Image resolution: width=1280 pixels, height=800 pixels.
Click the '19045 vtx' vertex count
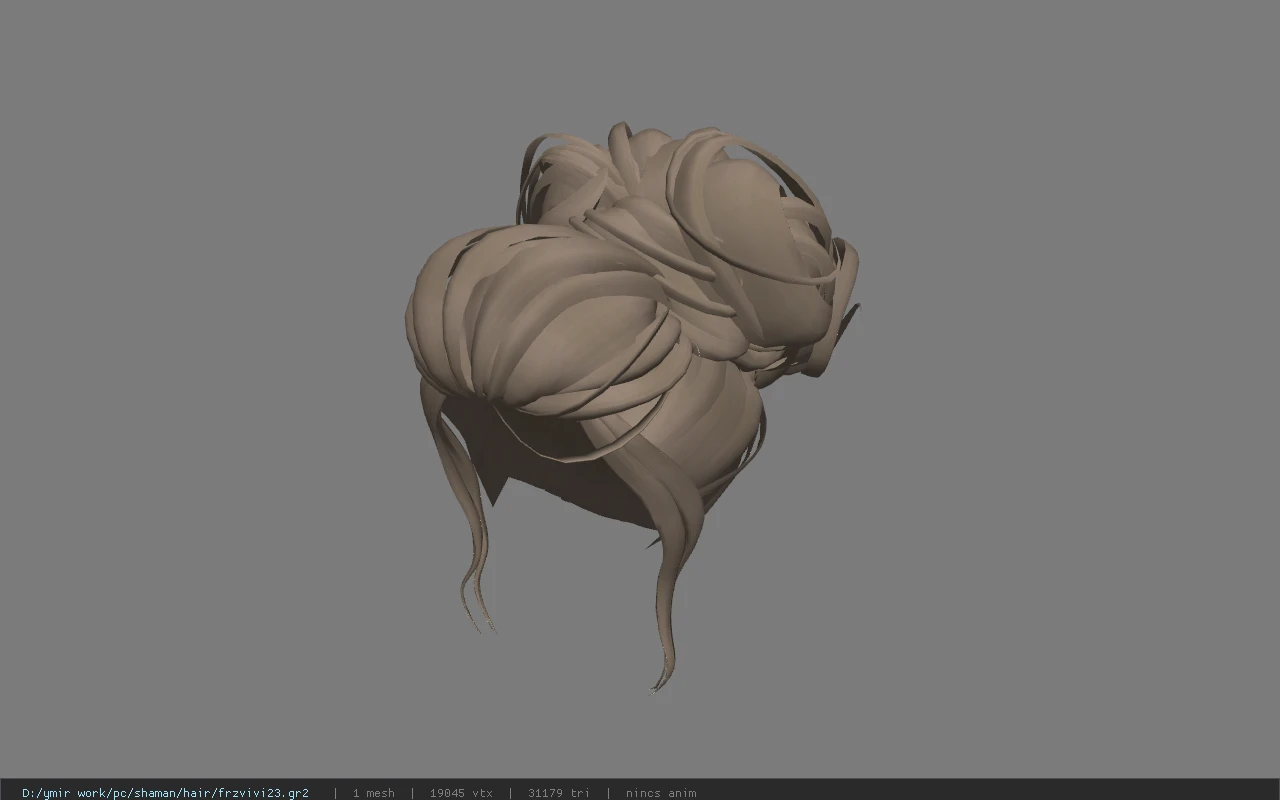(461, 793)
